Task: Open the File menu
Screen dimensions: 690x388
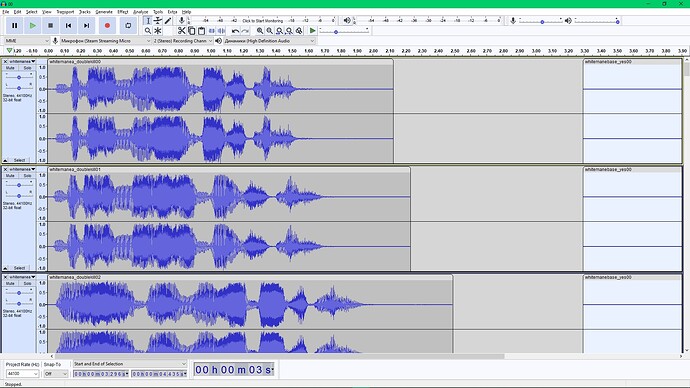Action: coord(6,12)
